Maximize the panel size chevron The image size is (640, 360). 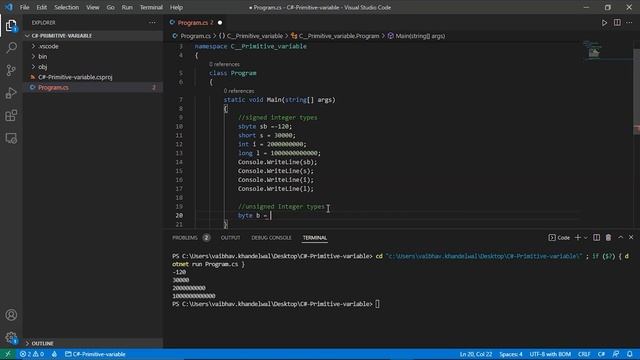coord(620,238)
